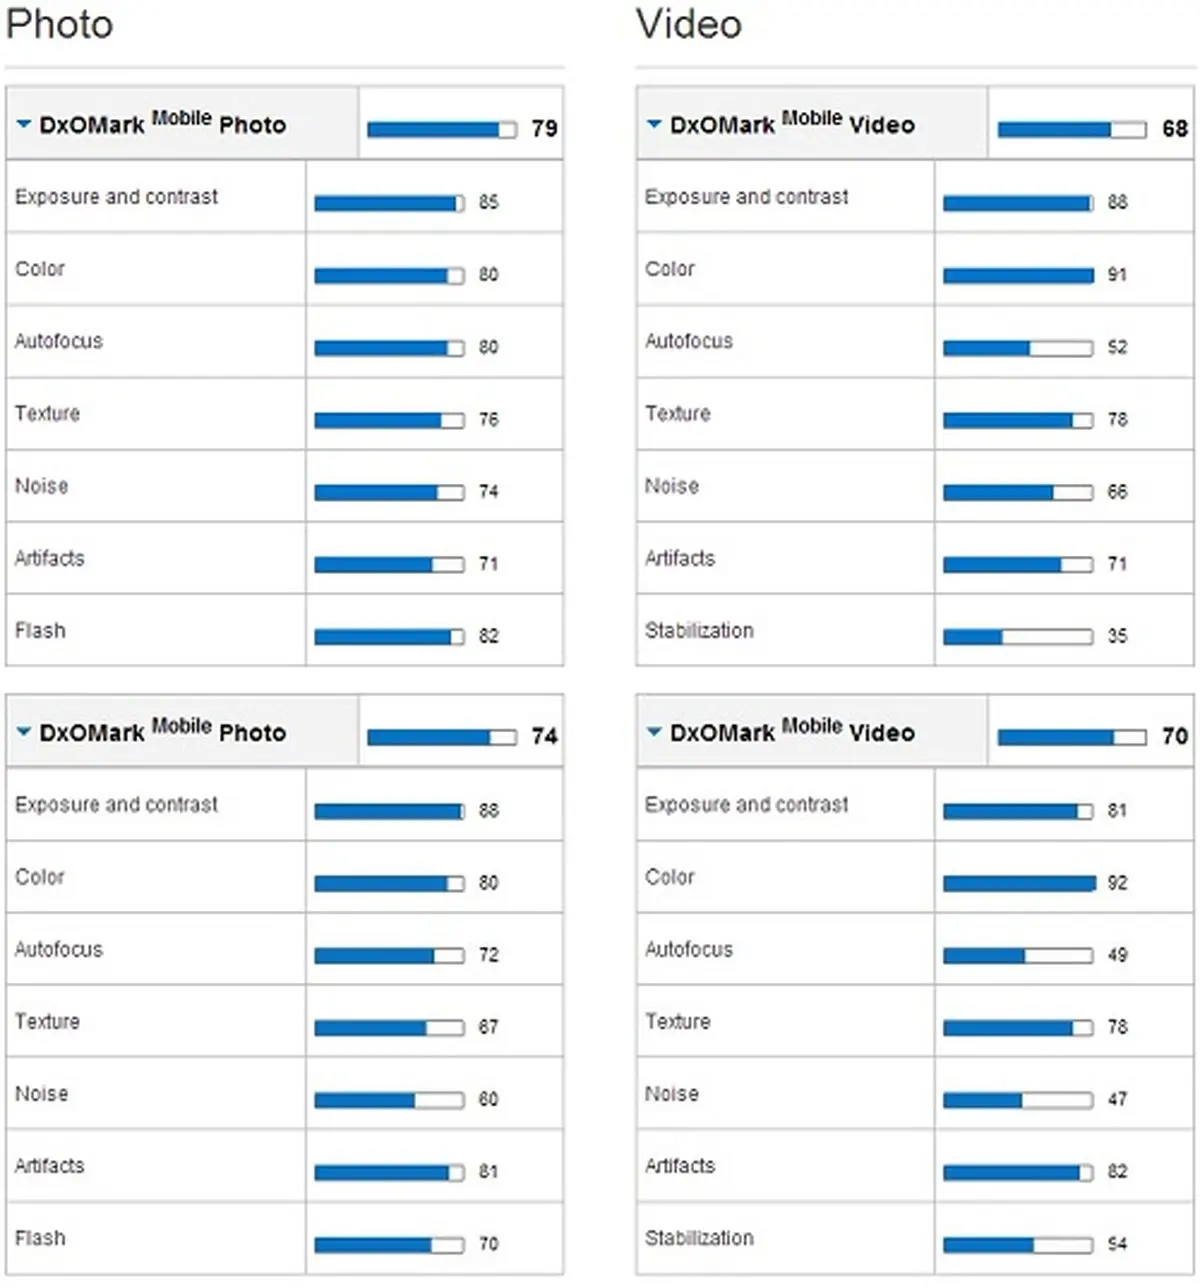Click bottom DxOMark Mobile Video title text
1200x1288 pixels.
[x=792, y=731]
